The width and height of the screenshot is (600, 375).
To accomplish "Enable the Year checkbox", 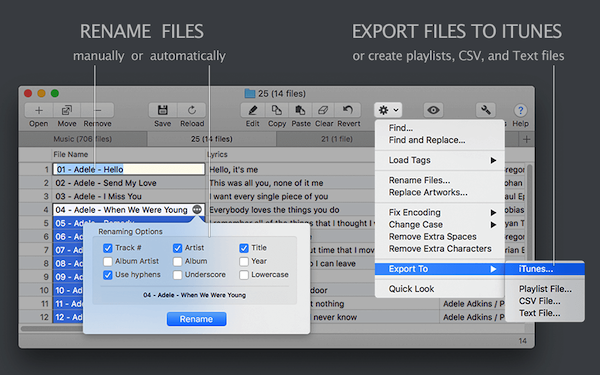I will (244, 261).
